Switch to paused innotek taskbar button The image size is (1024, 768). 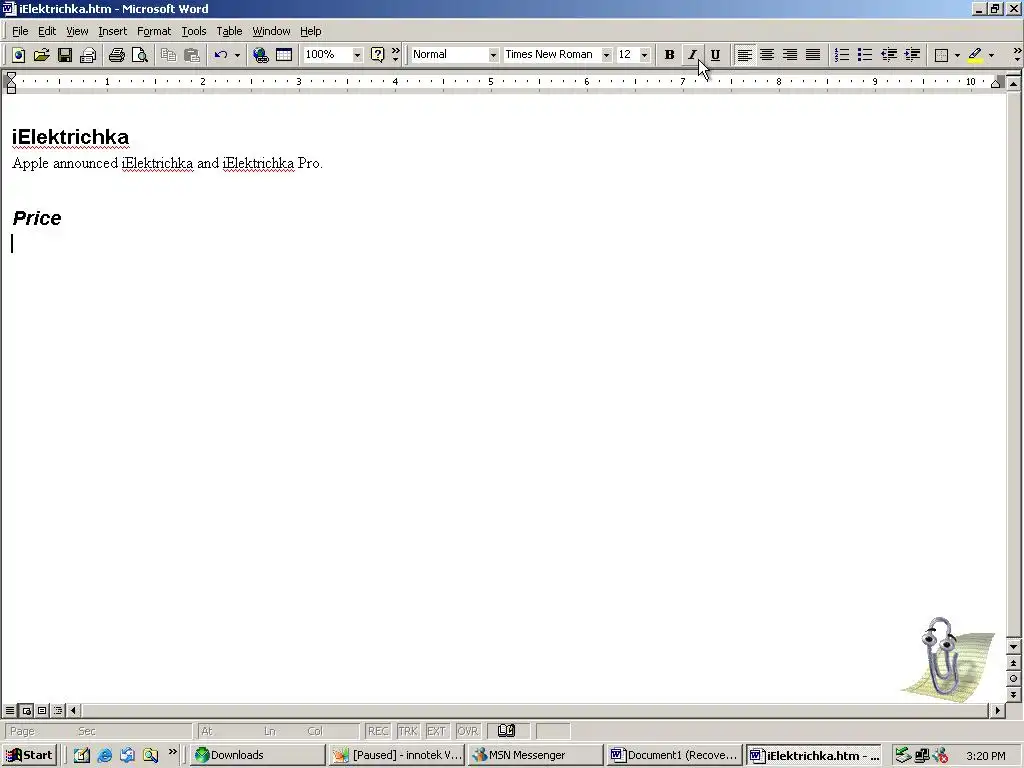coord(396,755)
